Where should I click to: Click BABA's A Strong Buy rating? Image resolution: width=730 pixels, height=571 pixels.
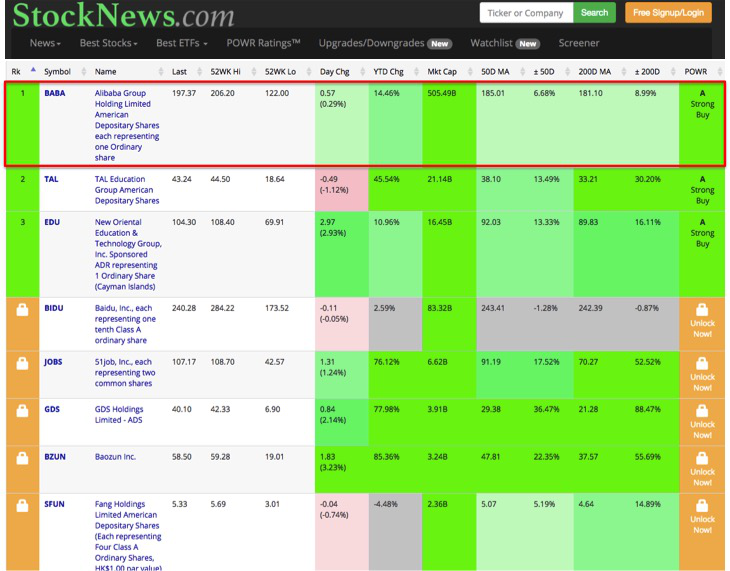[x=702, y=104]
